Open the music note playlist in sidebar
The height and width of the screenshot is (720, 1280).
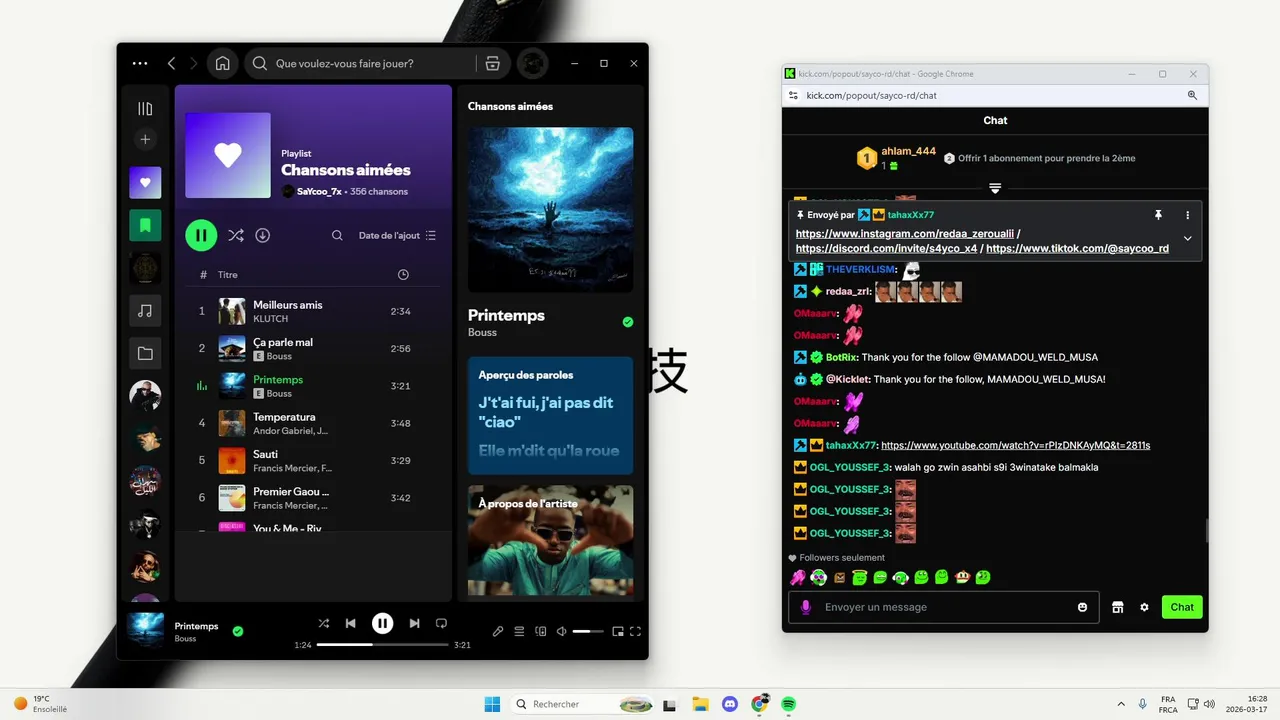[x=145, y=311]
